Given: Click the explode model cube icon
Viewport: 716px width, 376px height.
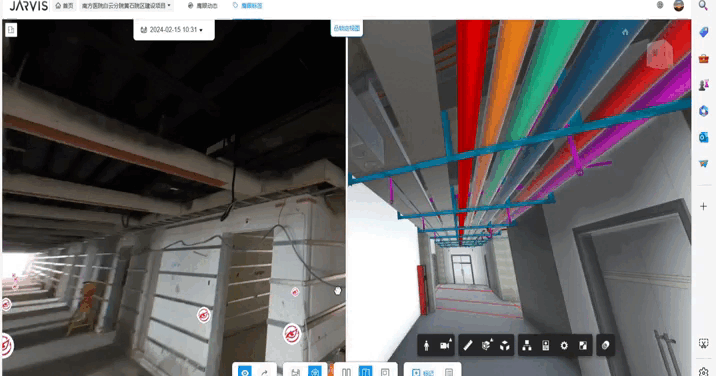Looking at the screenshot, I should (505, 345).
